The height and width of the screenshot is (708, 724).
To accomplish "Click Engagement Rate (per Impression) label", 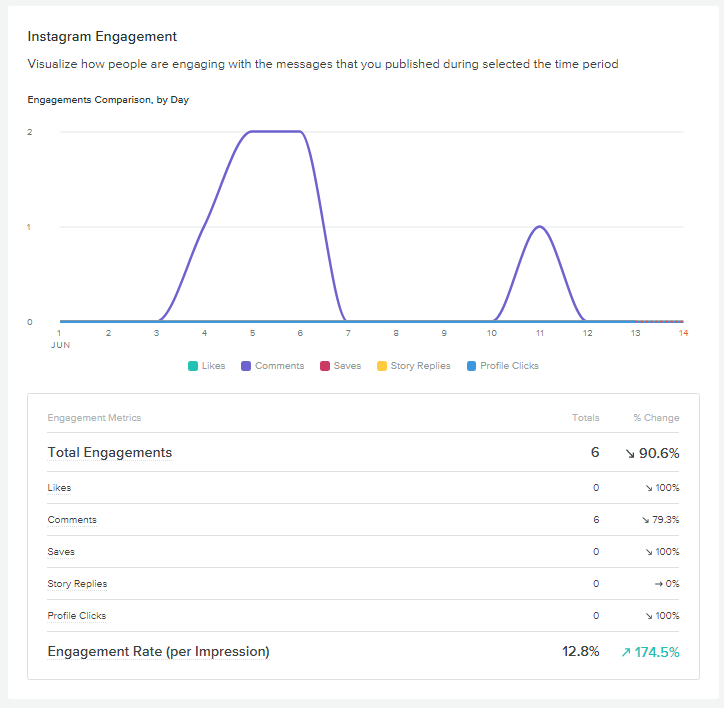I will (158, 652).
